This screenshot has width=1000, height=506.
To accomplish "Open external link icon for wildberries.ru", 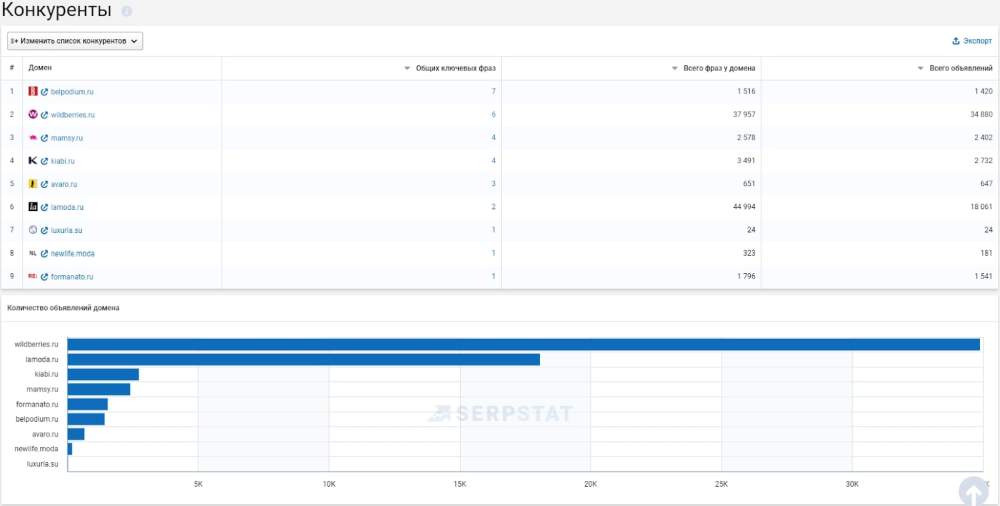I will (45, 115).
